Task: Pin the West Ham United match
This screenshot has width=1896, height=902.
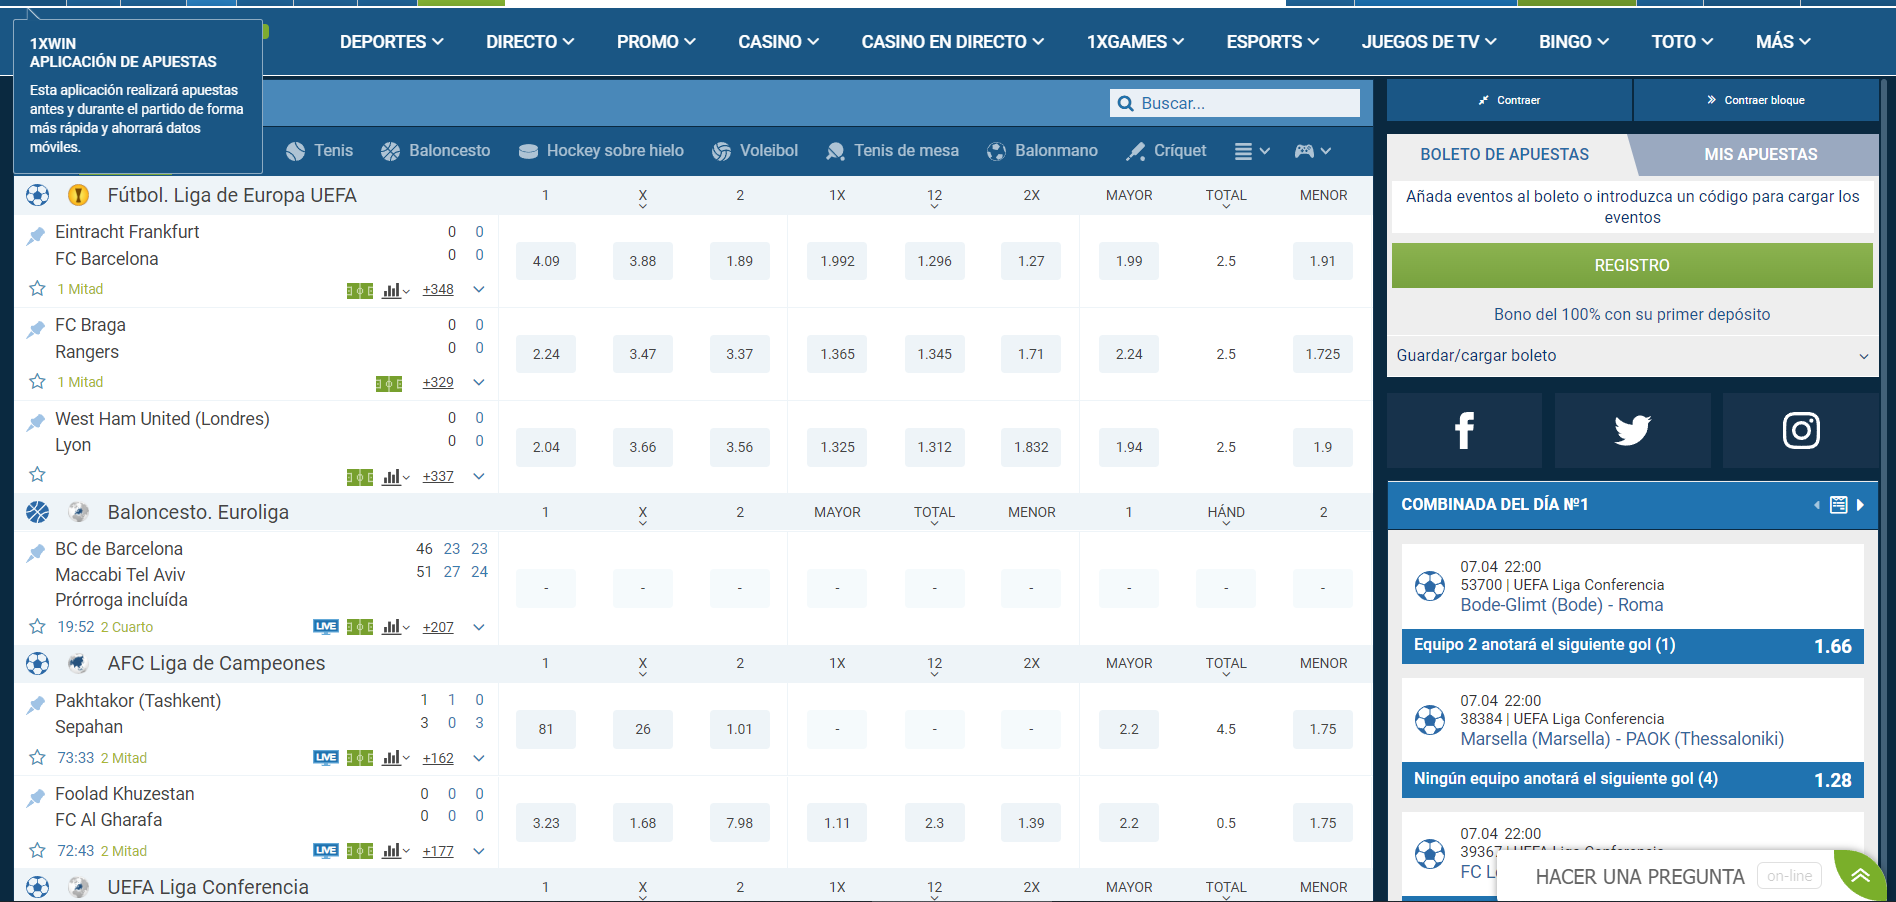Action: pos(36,422)
